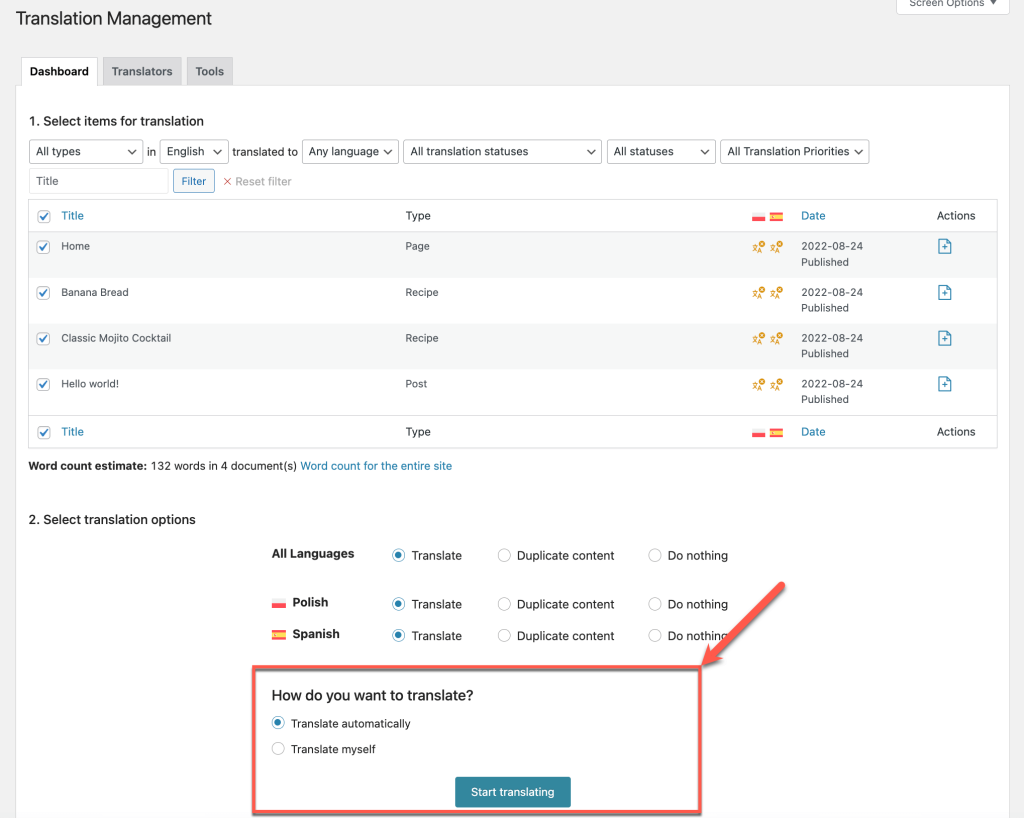Click the add-document Actions icon for Hello world!
The width and height of the screenshot is (1024, 818).
coord(944,383)
